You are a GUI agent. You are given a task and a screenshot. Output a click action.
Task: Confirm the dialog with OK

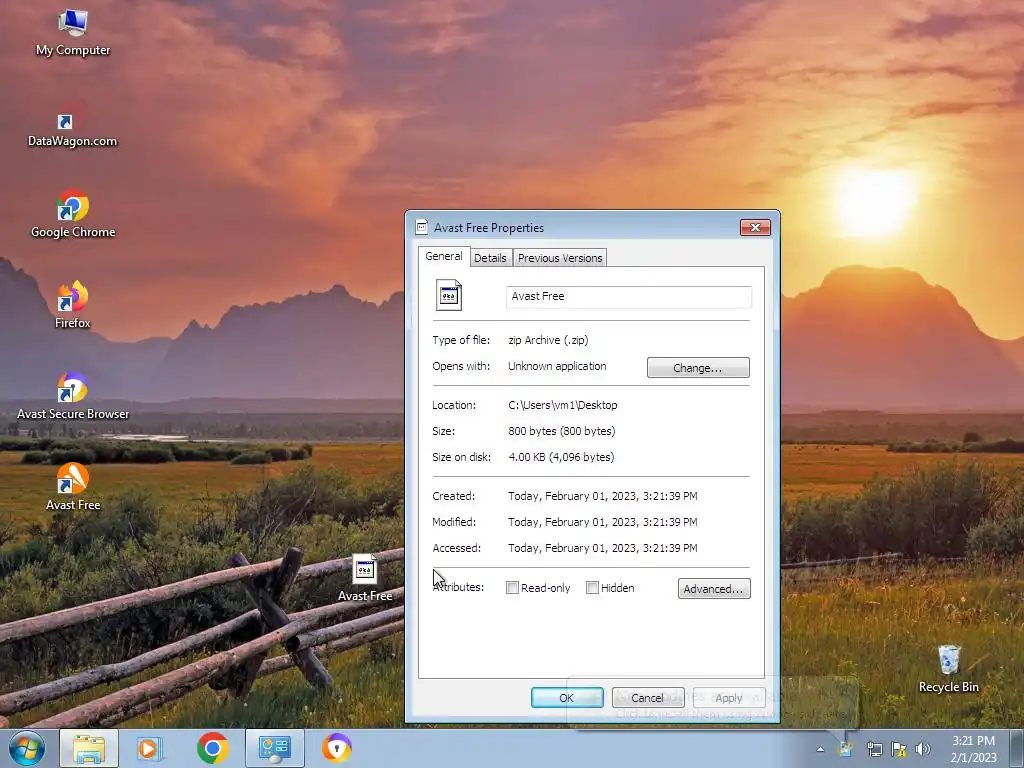567,697
